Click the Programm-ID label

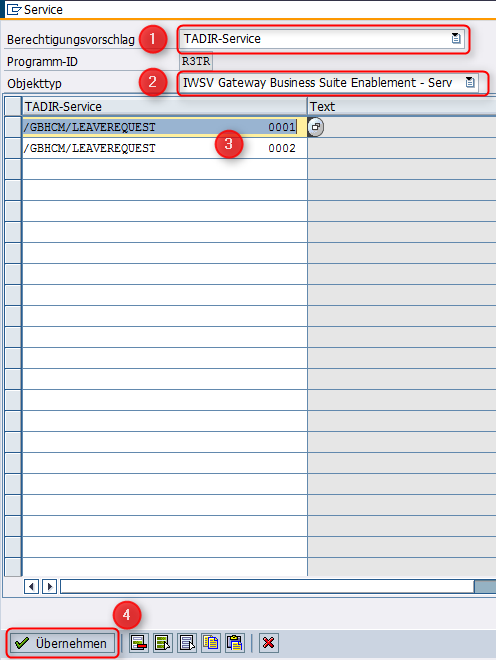(x=42, y=62)
